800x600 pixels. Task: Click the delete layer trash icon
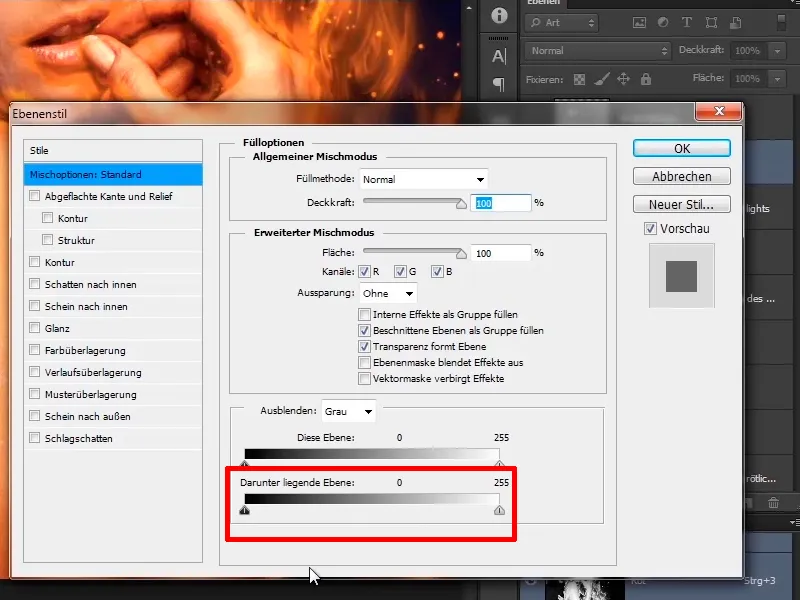[773, 503]
